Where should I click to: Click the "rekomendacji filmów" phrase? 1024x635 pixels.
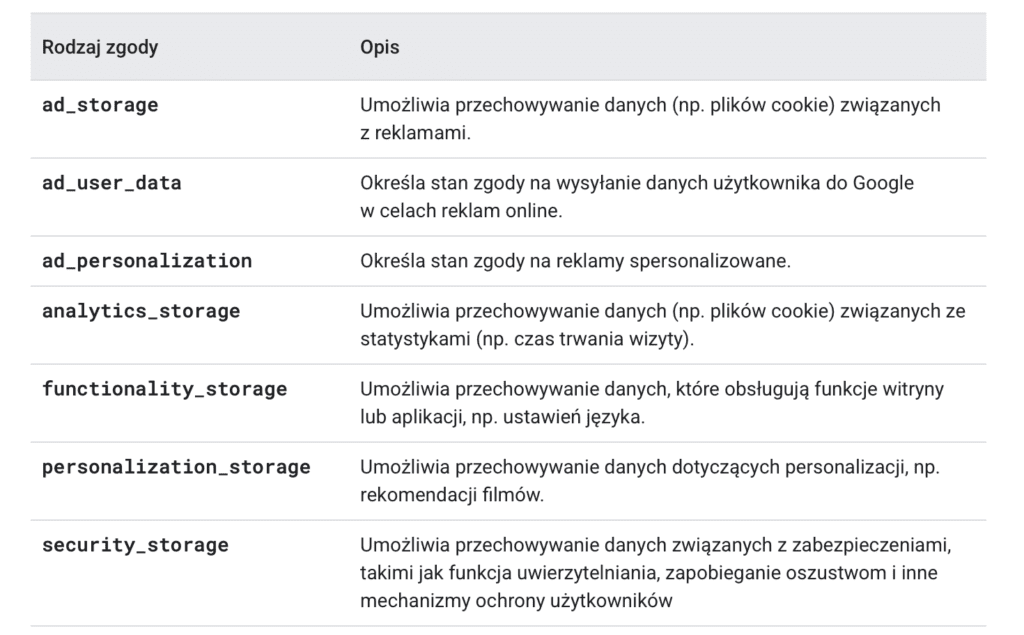pos(452,495)
